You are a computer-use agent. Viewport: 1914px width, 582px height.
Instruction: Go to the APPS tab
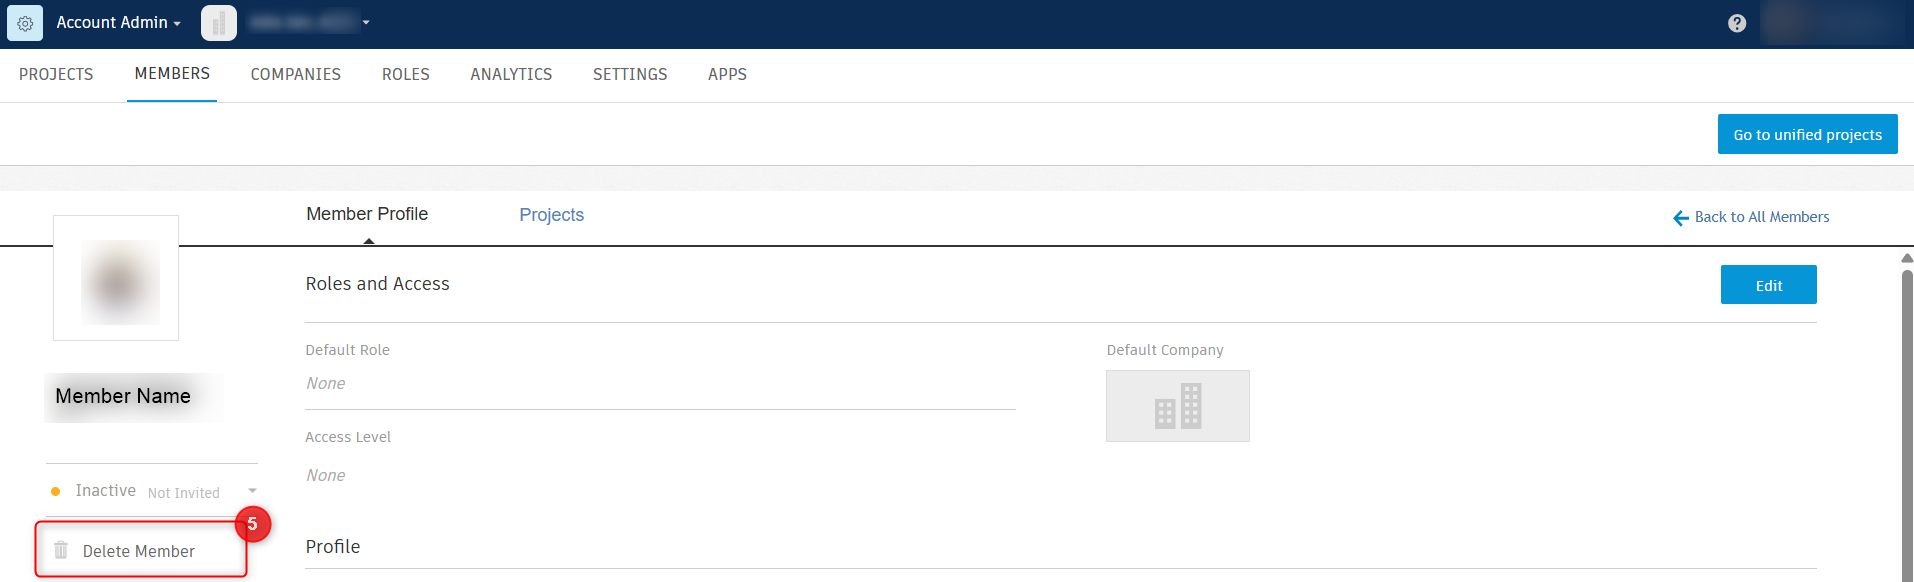pyautogui.click(x=727, y=74)
